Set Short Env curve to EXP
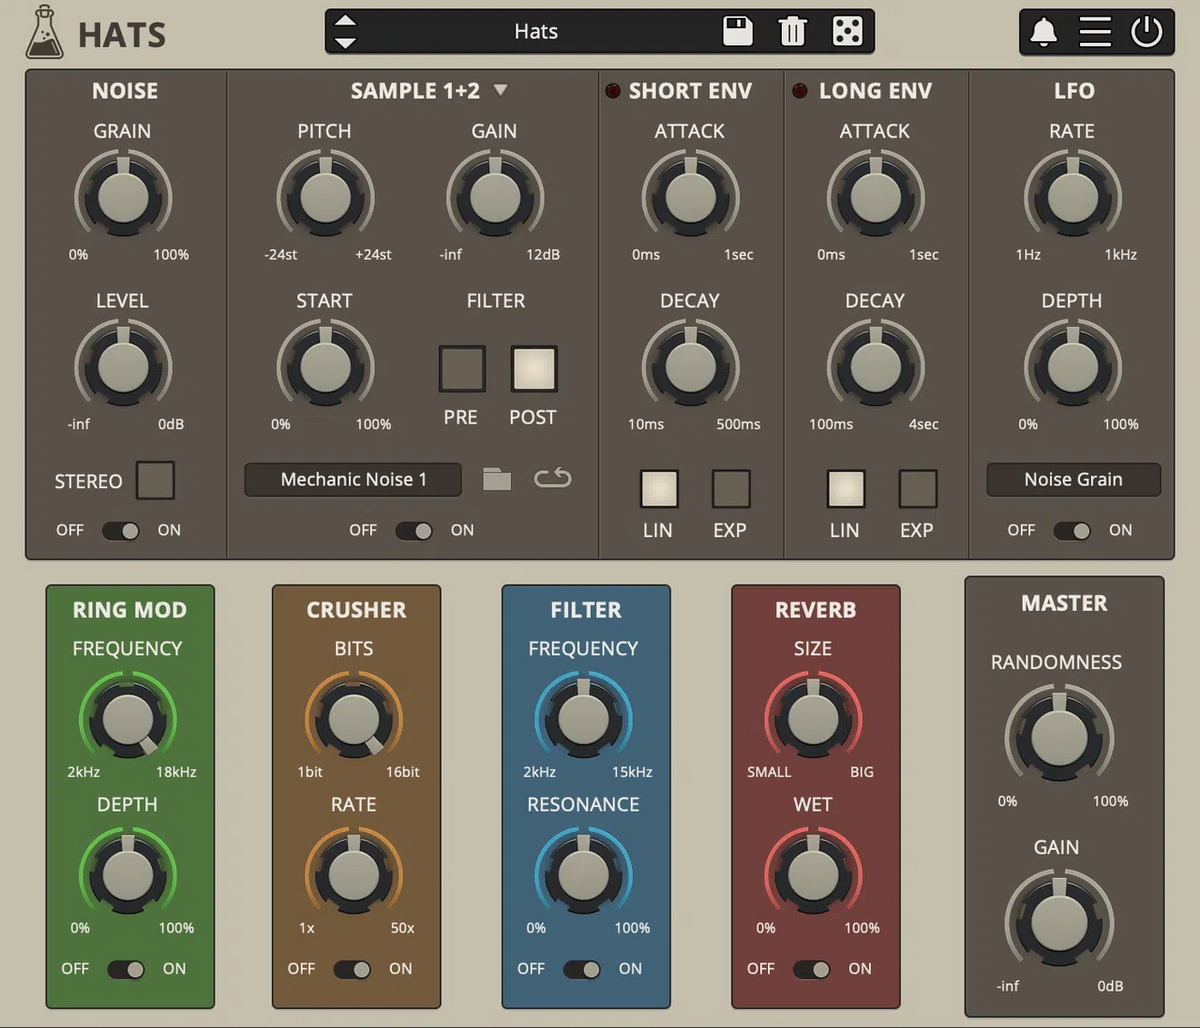 pyautogui.click(x=730, y=488)
